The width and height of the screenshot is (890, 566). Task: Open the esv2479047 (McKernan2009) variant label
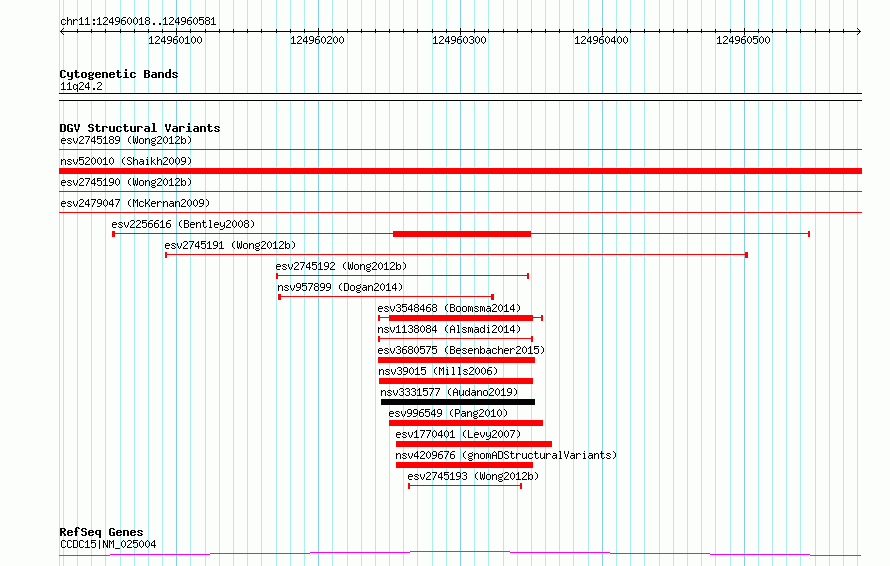135,203
